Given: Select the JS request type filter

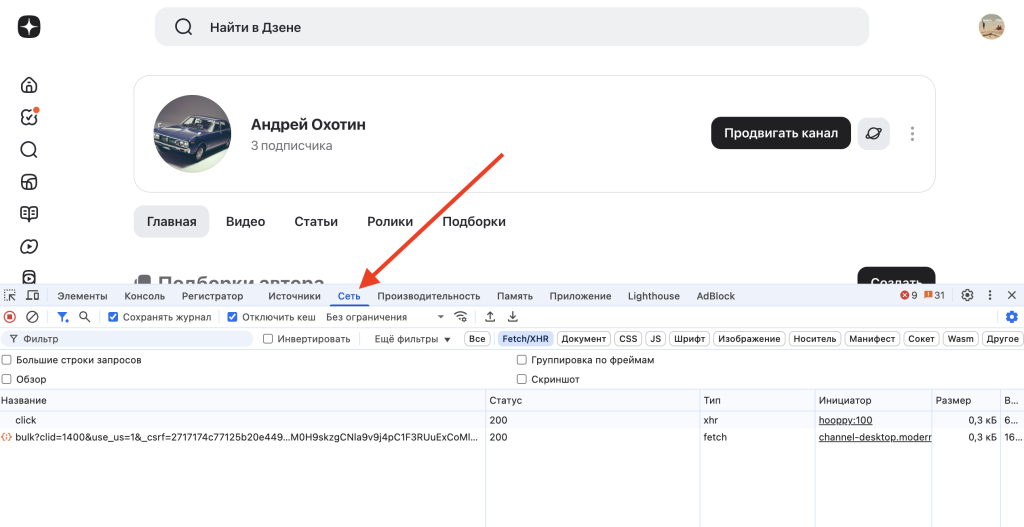Looking at the screenshot, I should [655, 339].
